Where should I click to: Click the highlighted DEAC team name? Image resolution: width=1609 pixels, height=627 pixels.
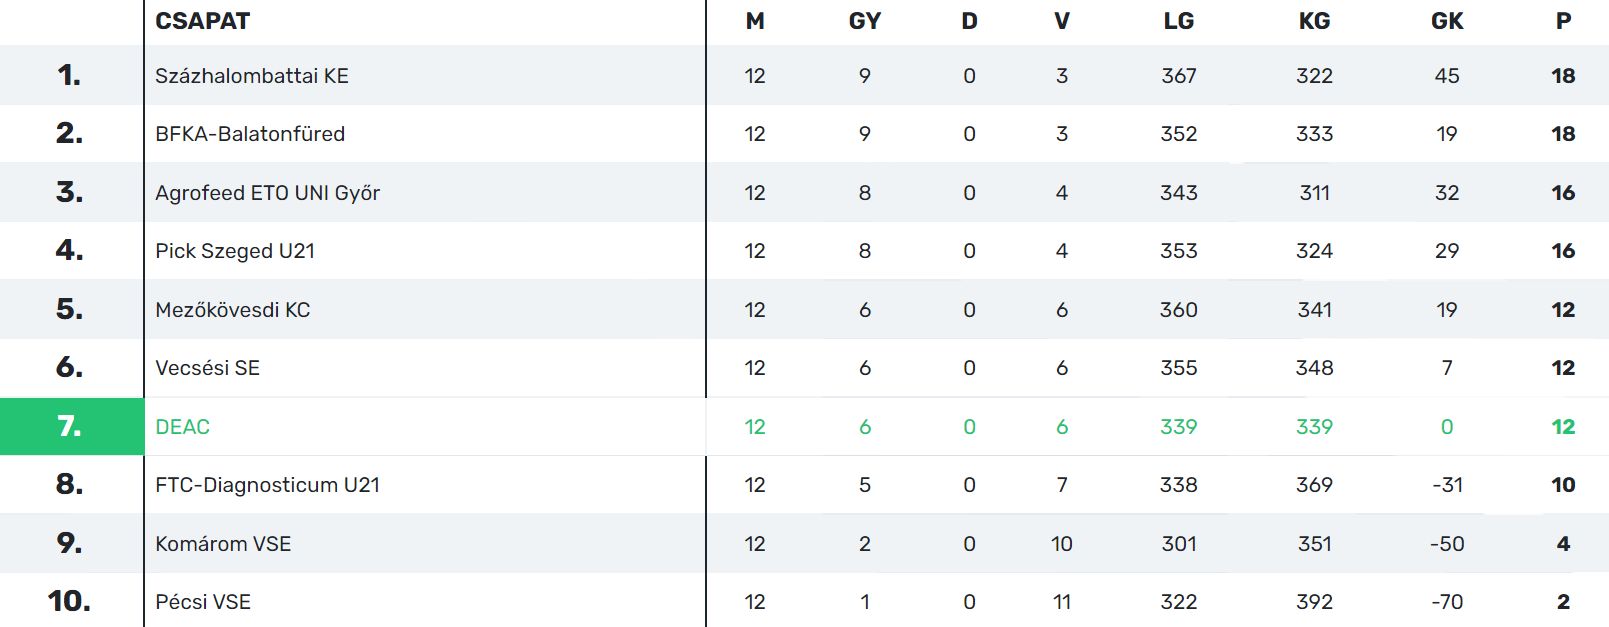tap(182, 427)
